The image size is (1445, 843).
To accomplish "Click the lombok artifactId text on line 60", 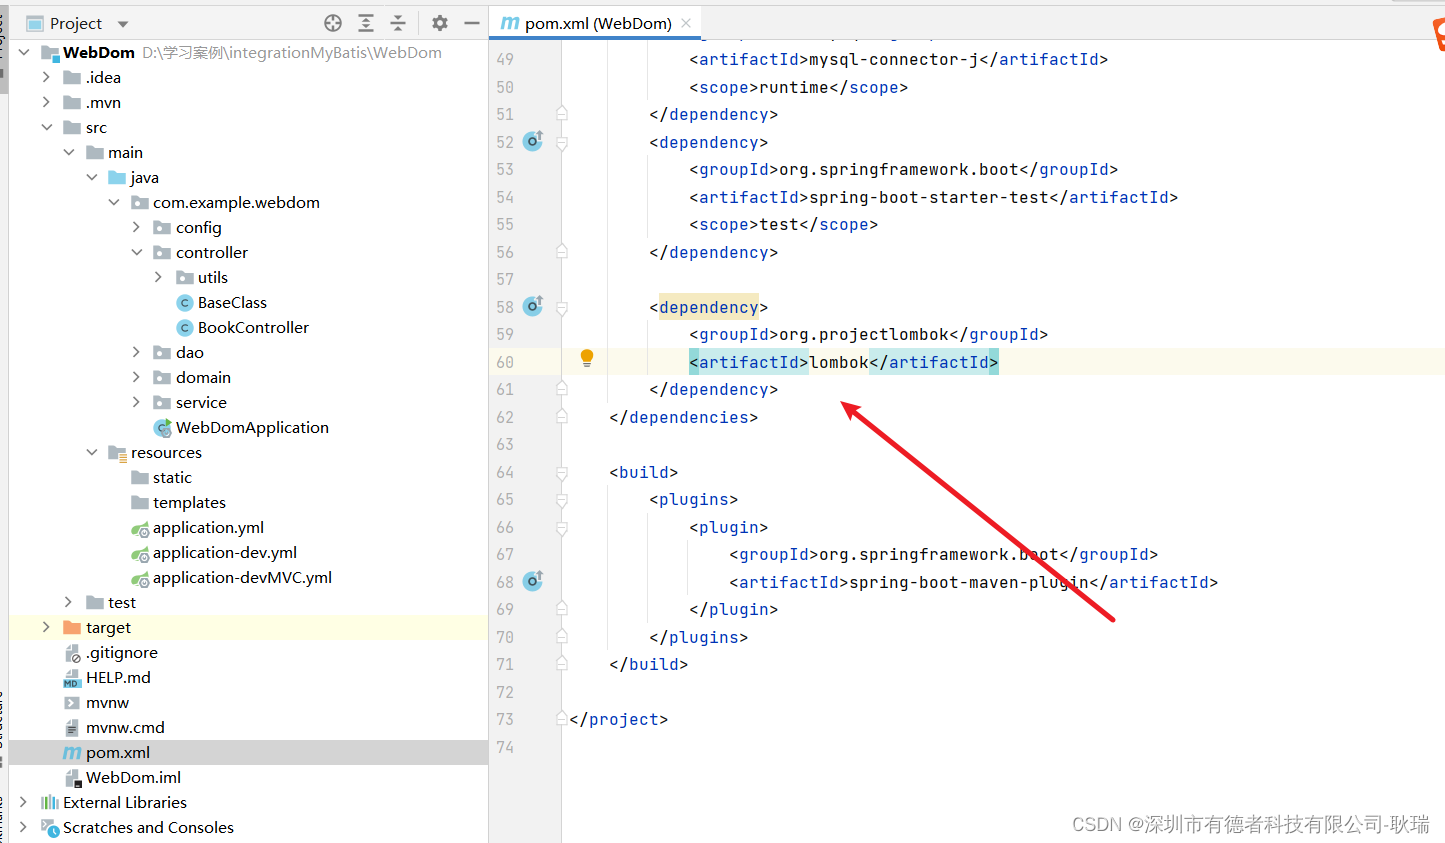I will click(839, 362).
